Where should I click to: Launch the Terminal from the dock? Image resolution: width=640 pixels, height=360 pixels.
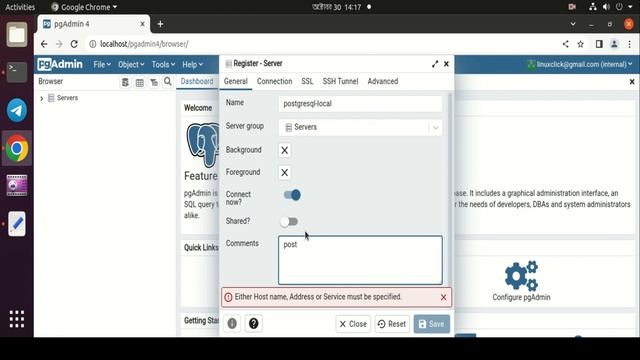17,72
